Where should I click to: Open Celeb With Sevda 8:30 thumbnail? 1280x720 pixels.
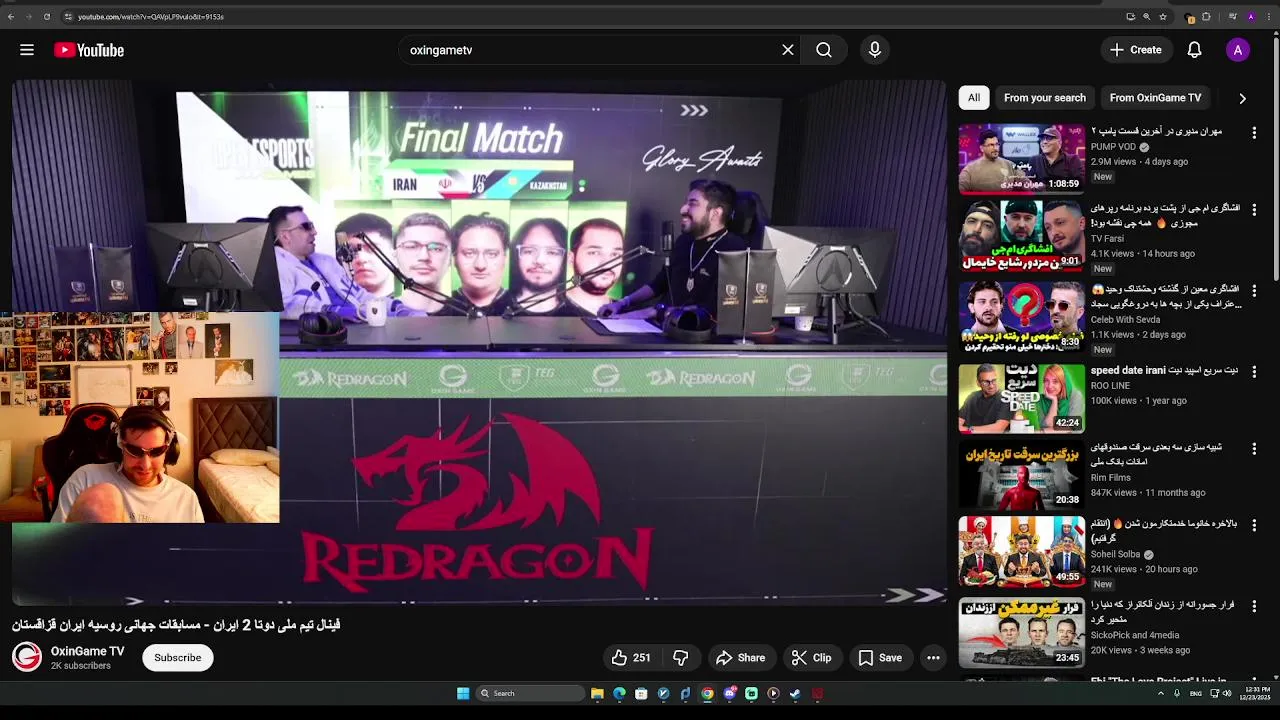point(1021,316)
